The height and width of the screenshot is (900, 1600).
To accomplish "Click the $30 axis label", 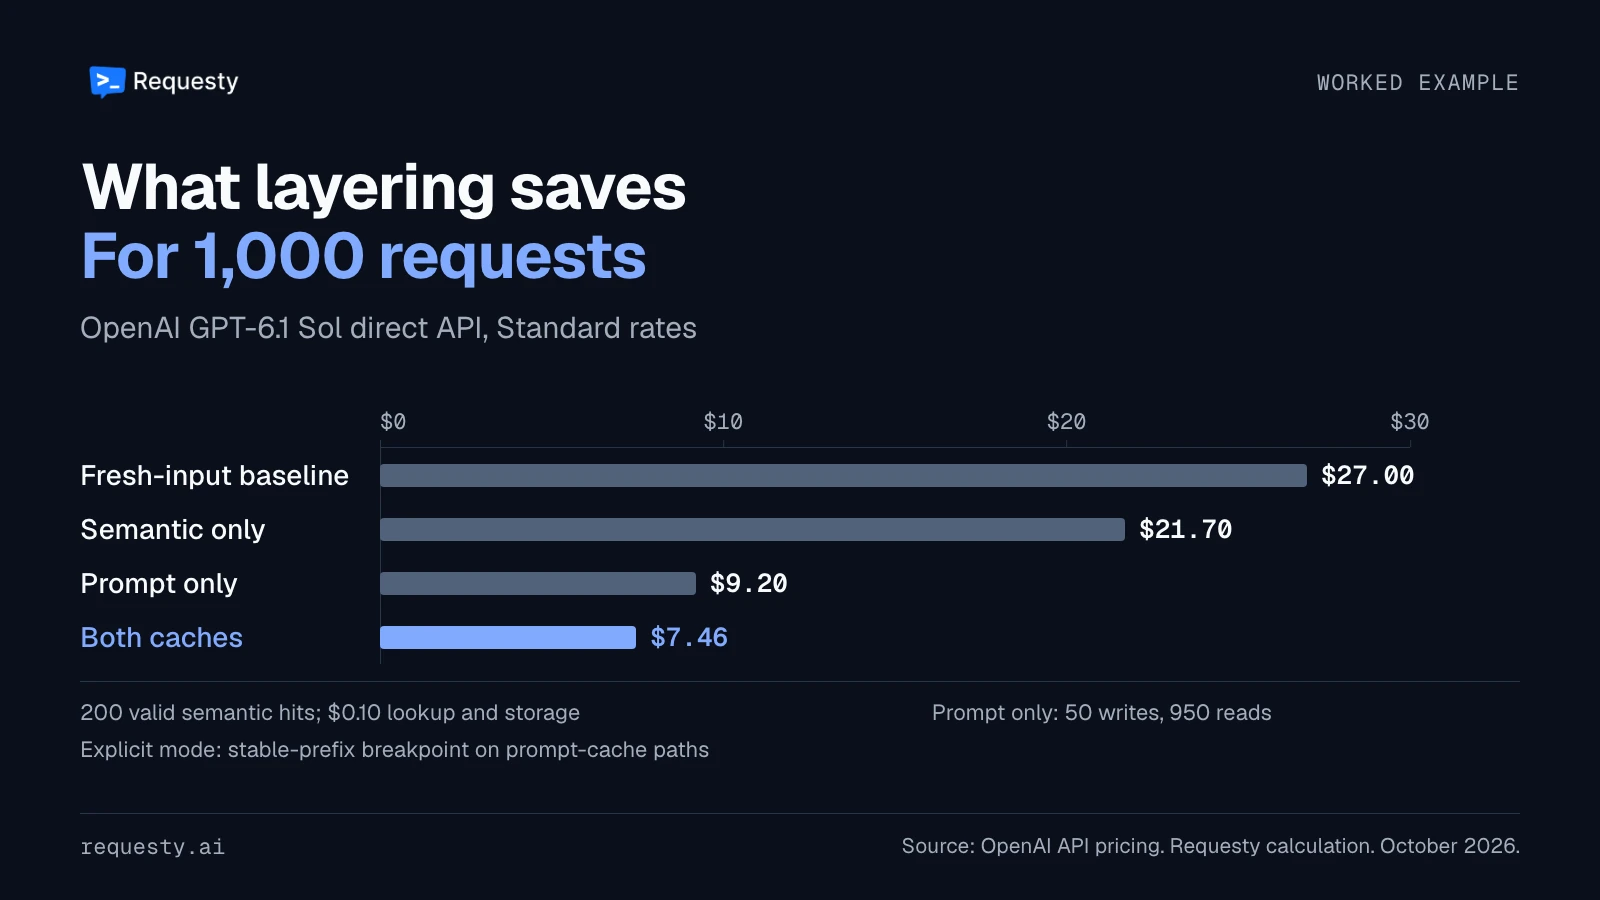I will point(1409,422).
